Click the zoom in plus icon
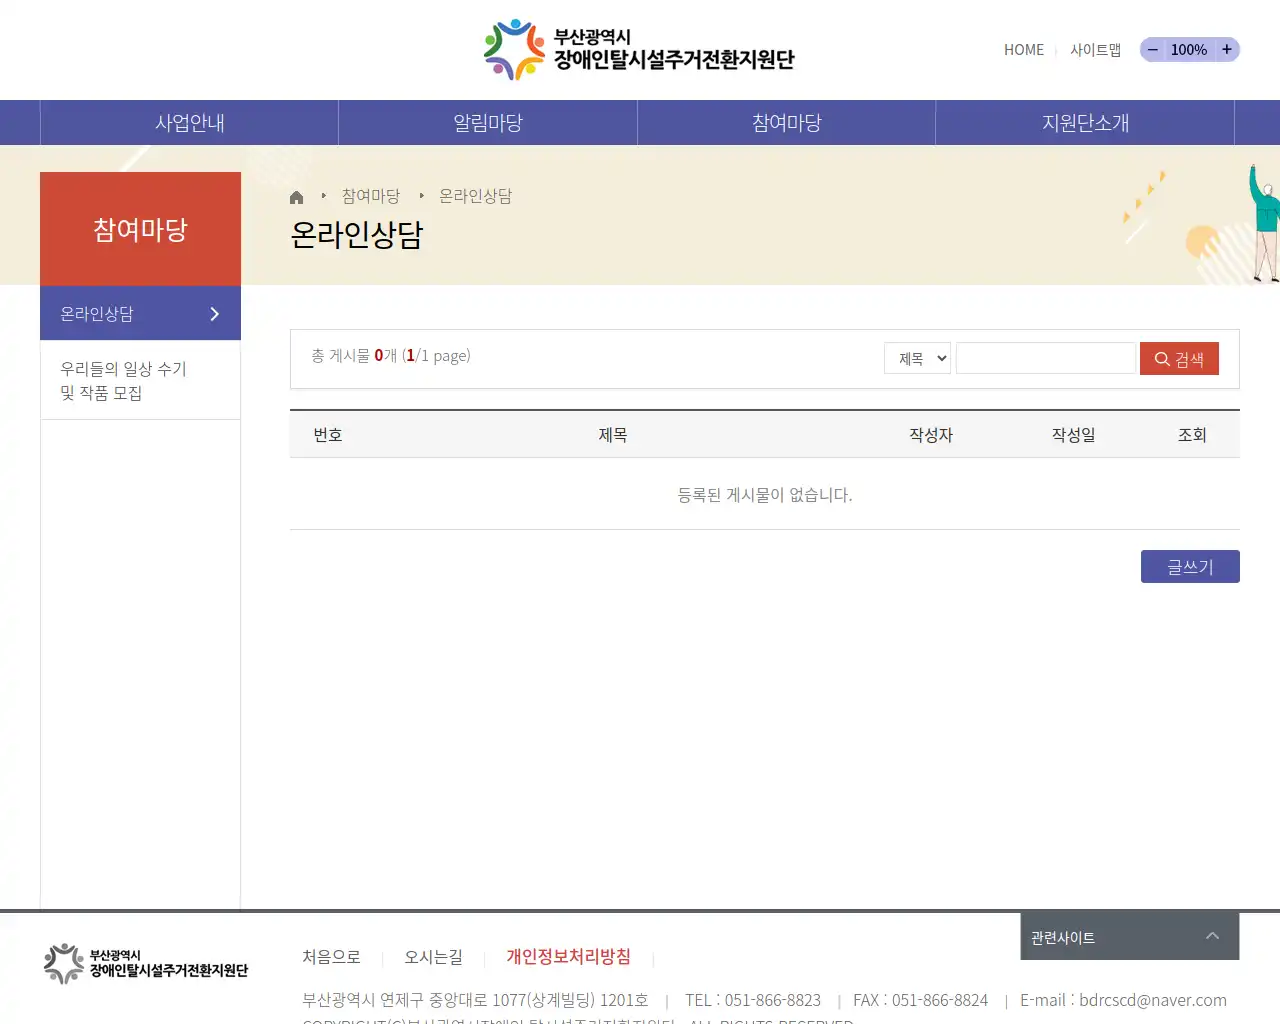Image resolution: width=1280 pixels, height=1024 pixels. (1227, 49)
